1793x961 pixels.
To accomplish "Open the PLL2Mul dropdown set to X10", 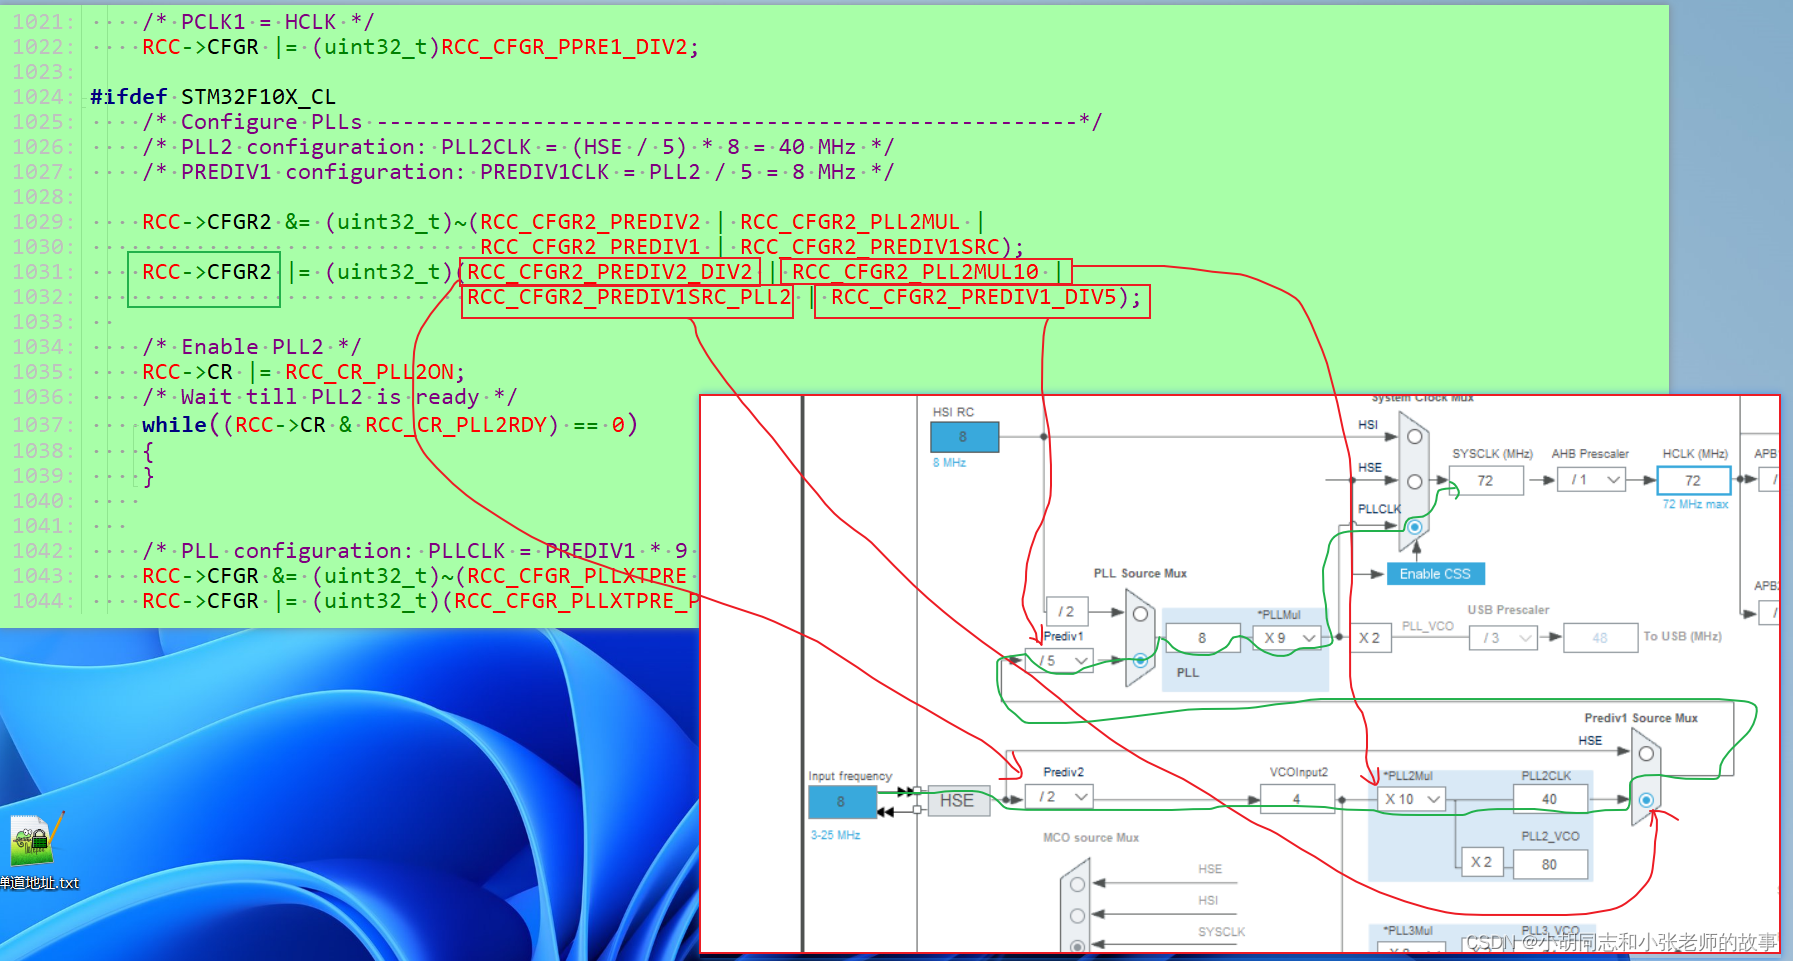I will point(1411,798).
